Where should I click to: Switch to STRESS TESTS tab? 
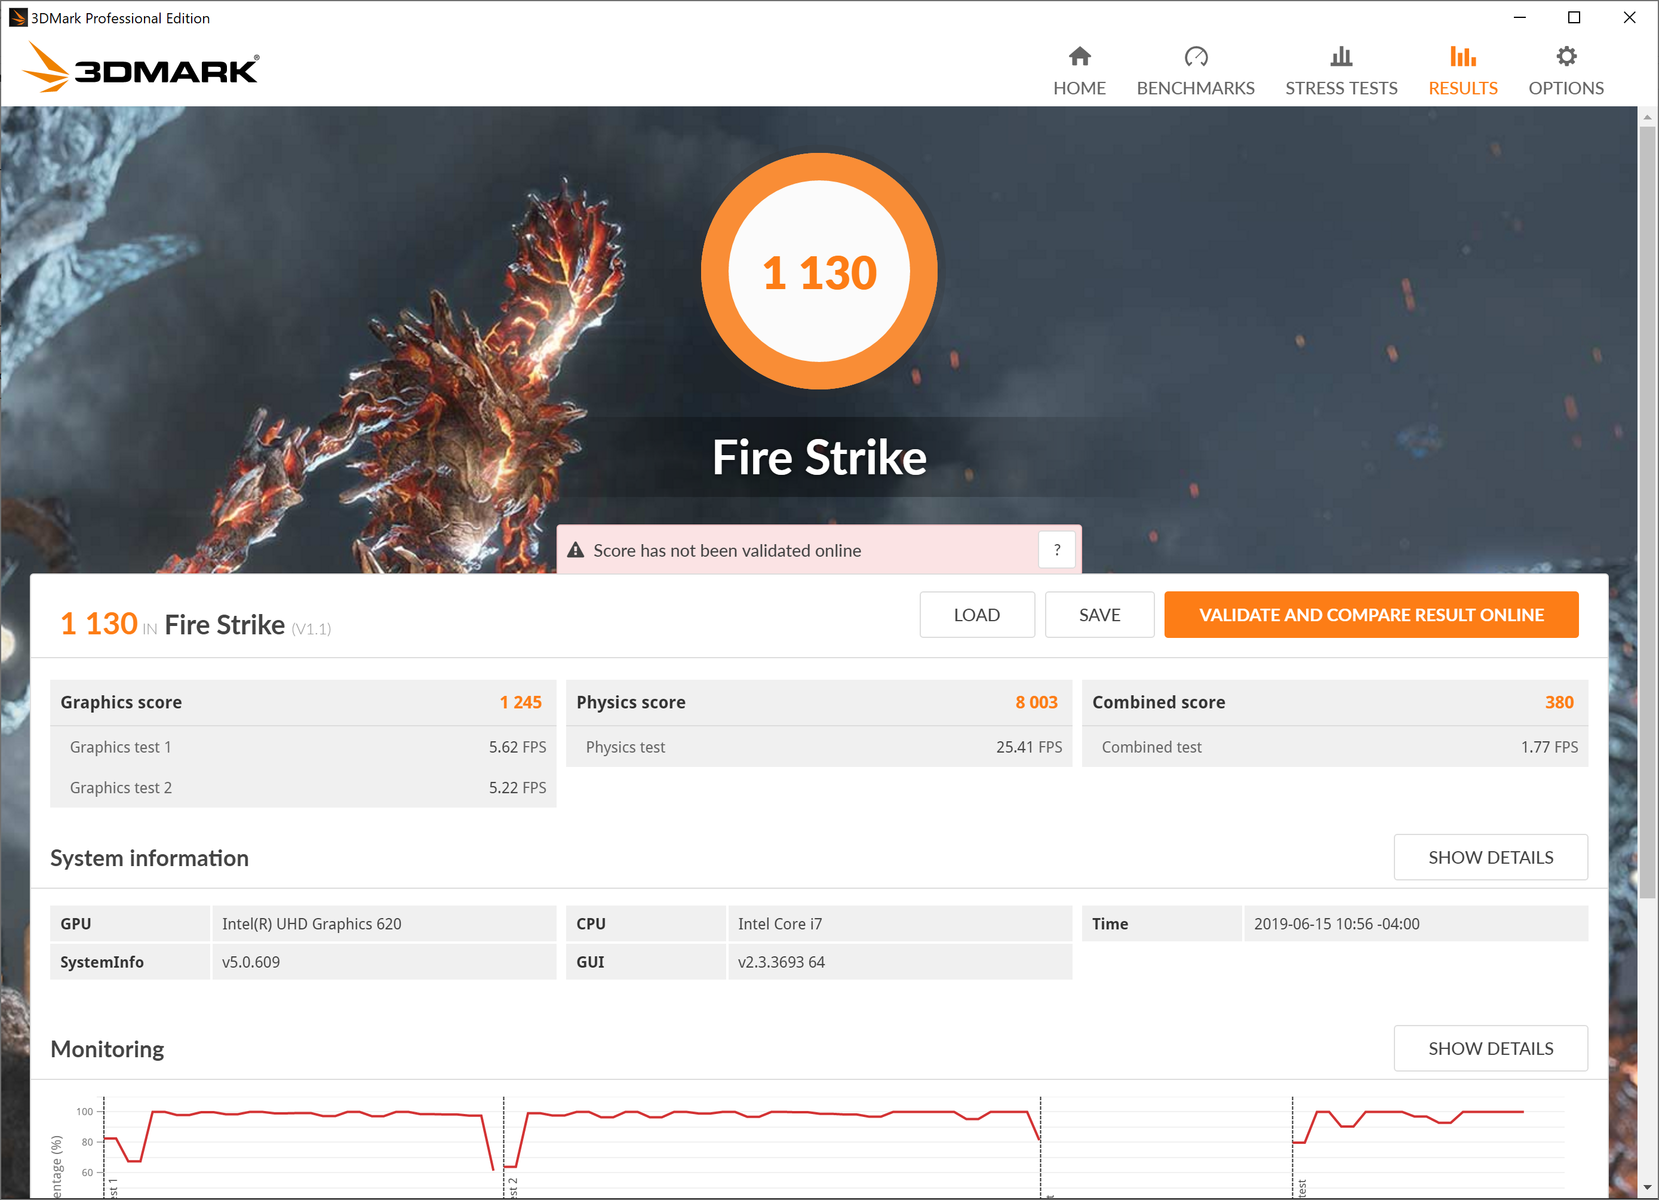[x=1341, y=72]
